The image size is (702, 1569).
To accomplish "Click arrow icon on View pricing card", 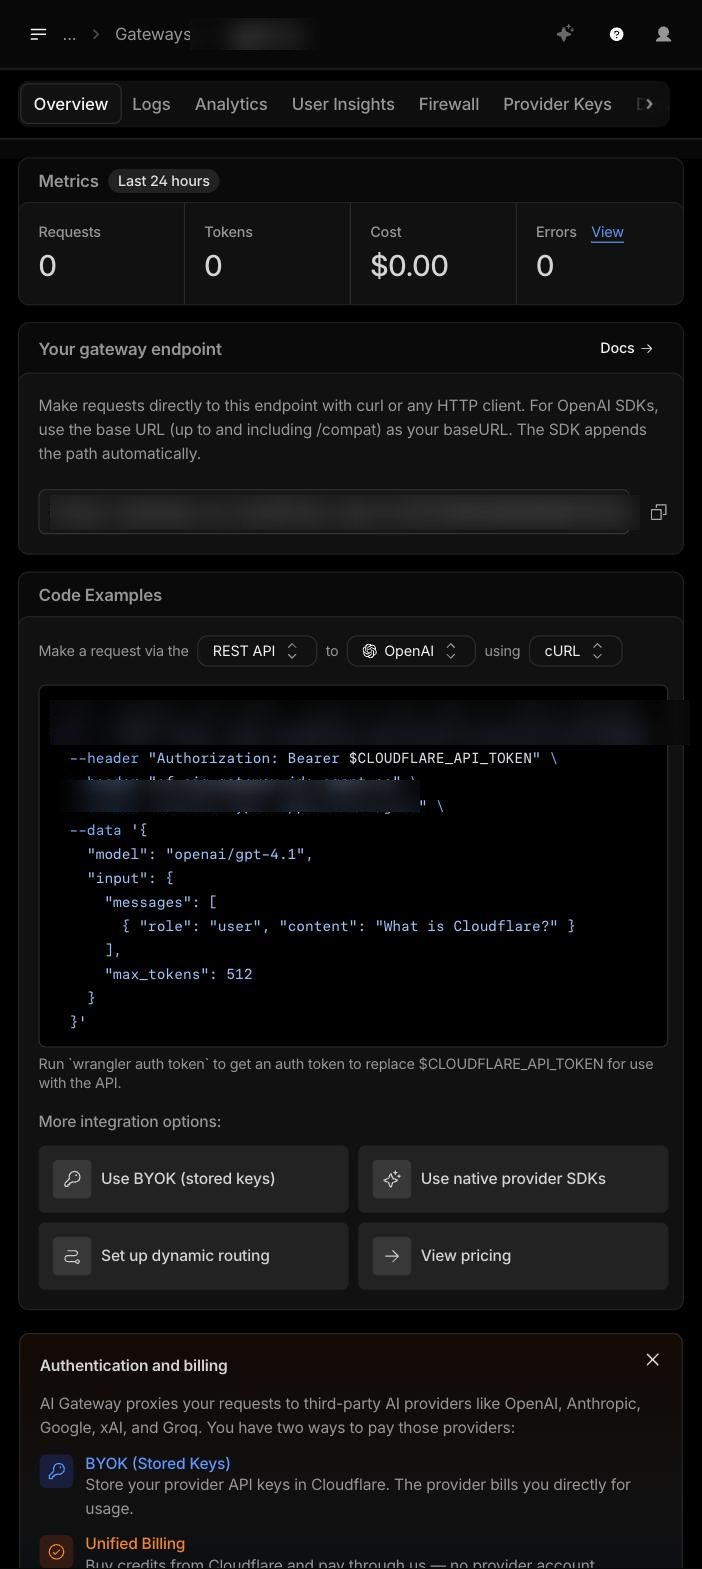I will tap(392, 1256).
